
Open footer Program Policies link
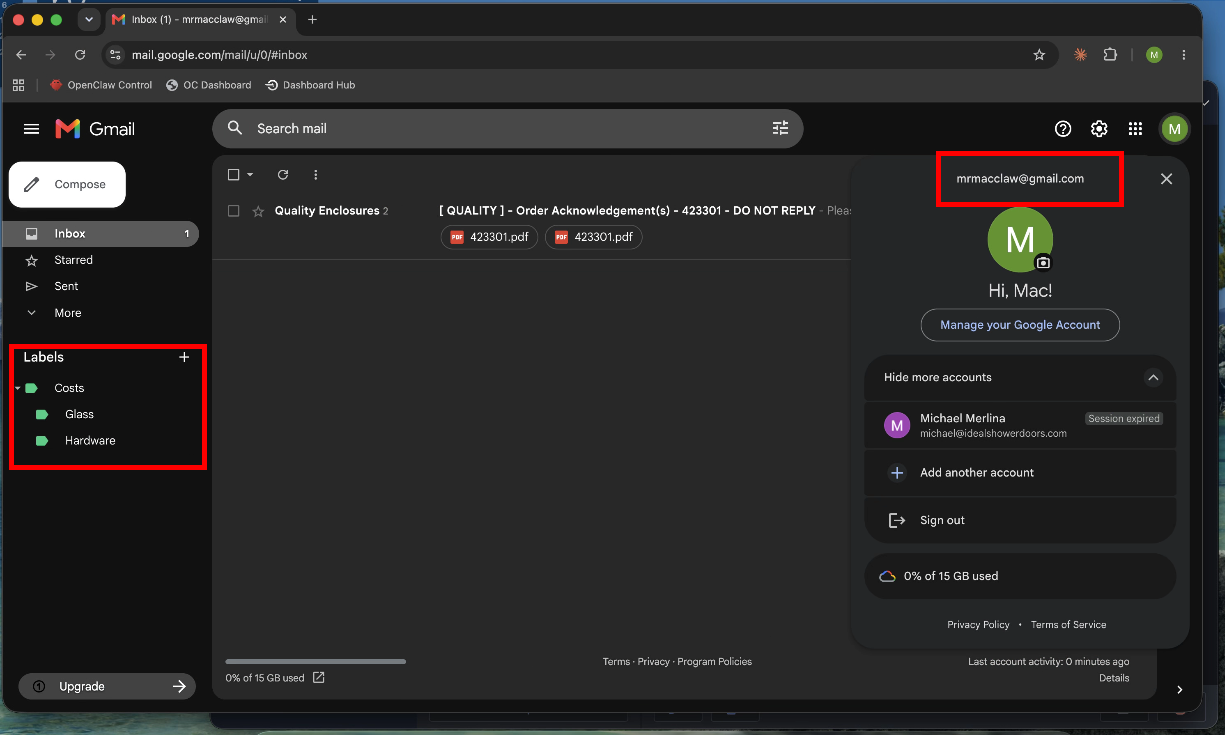click(714, 662)
